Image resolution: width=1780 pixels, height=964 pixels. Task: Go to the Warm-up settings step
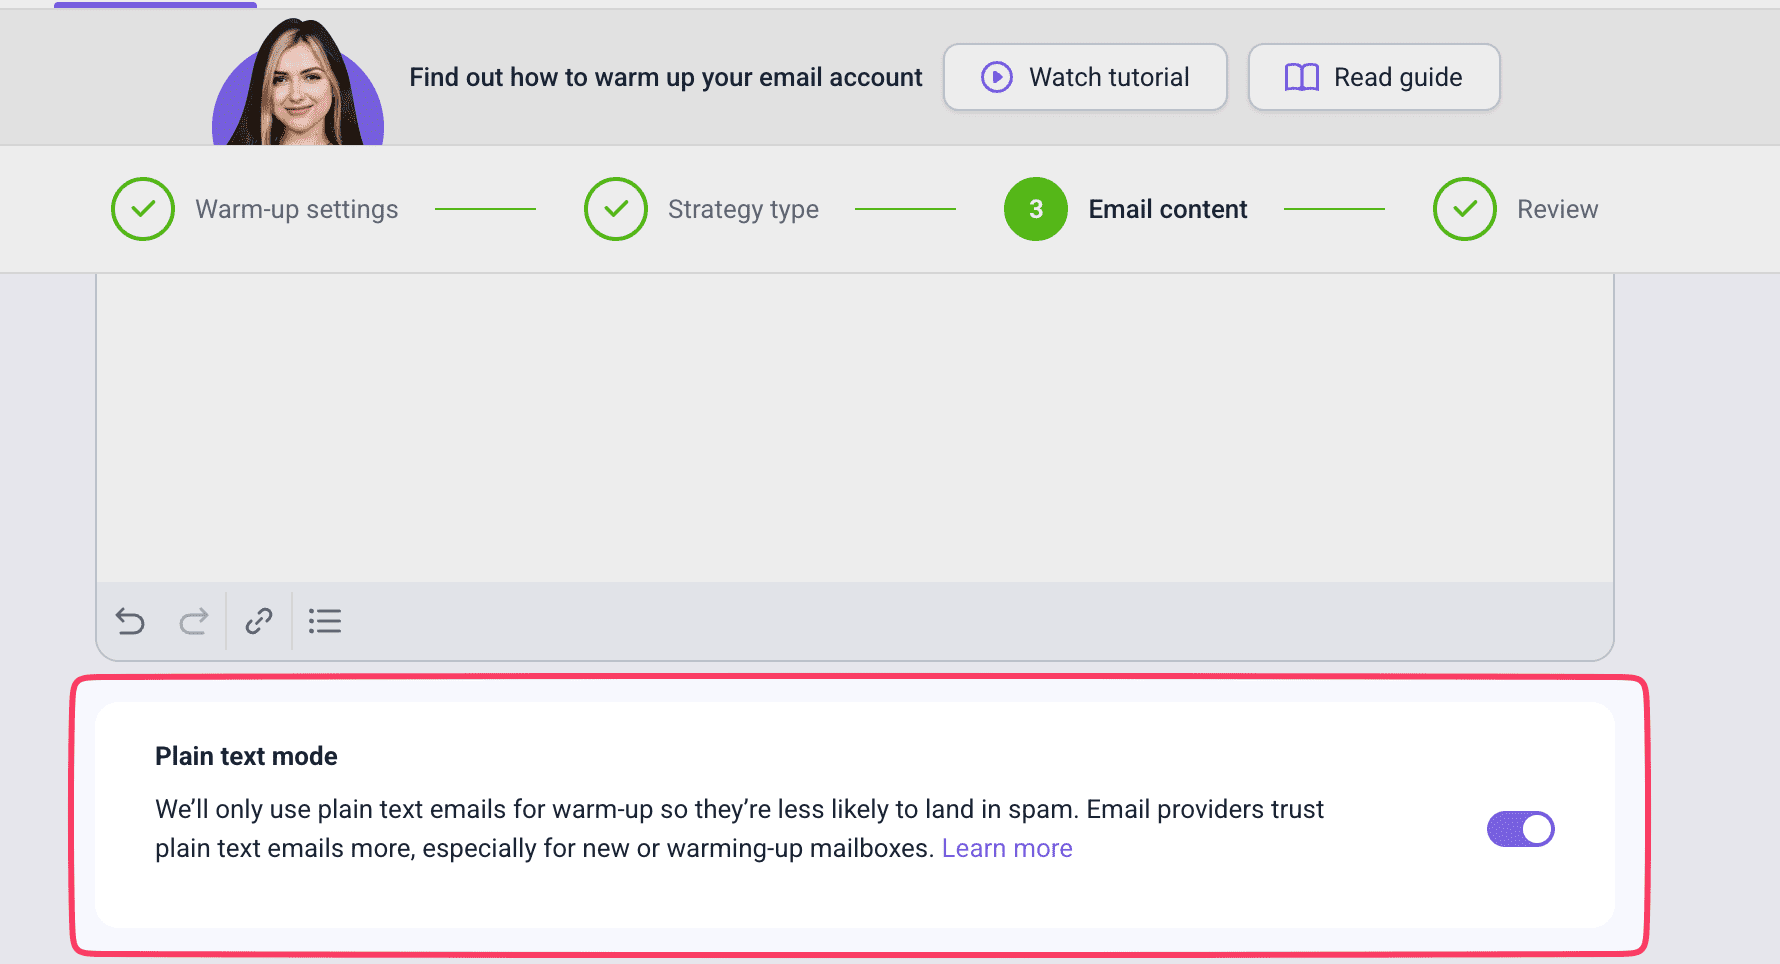point(297,209)
